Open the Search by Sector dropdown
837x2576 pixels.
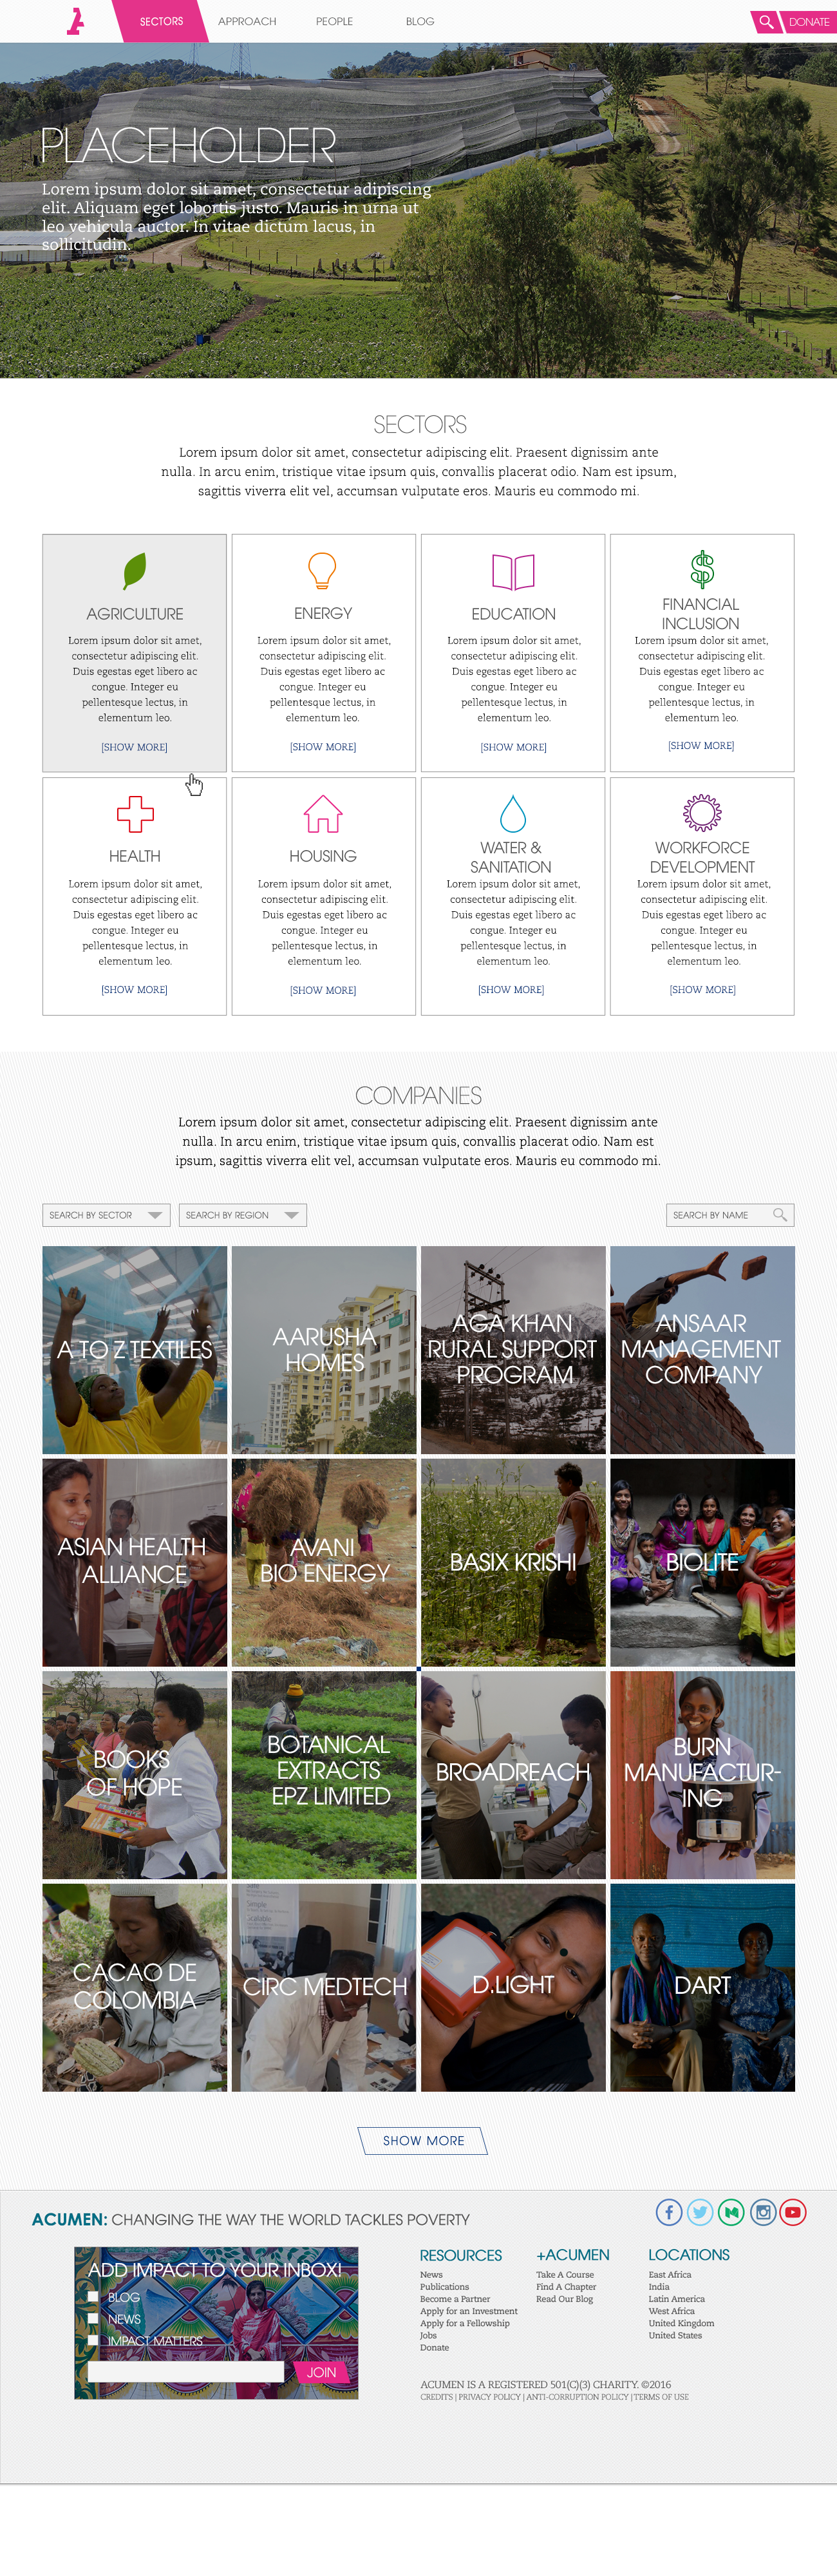(x=106, y=1215)
